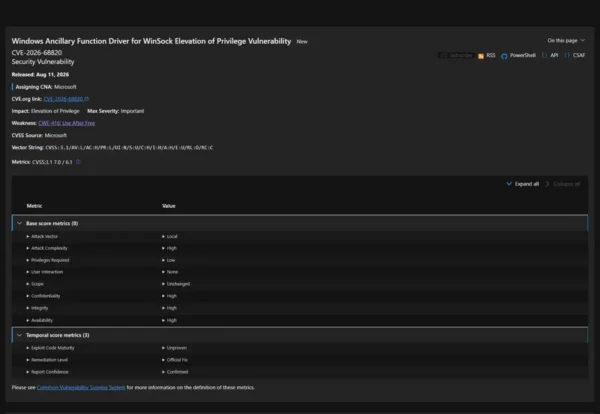600x414 pixels.
Task: Click 'Impact: Elevation of Privilege' text
Action: coord(46,111)
